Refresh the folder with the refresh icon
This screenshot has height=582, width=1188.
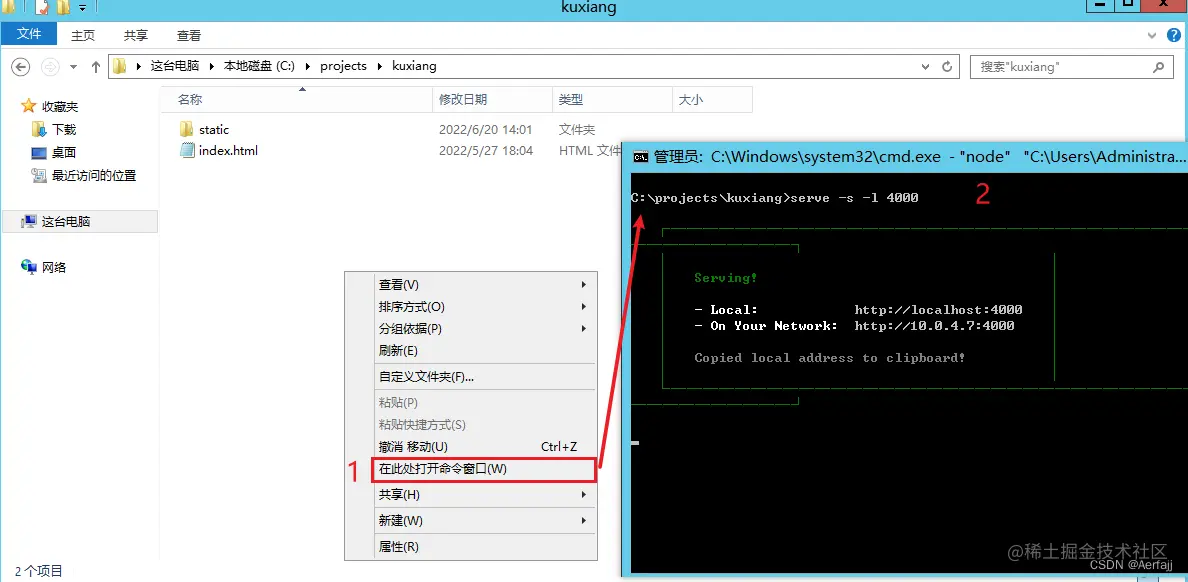click(947, 67)
